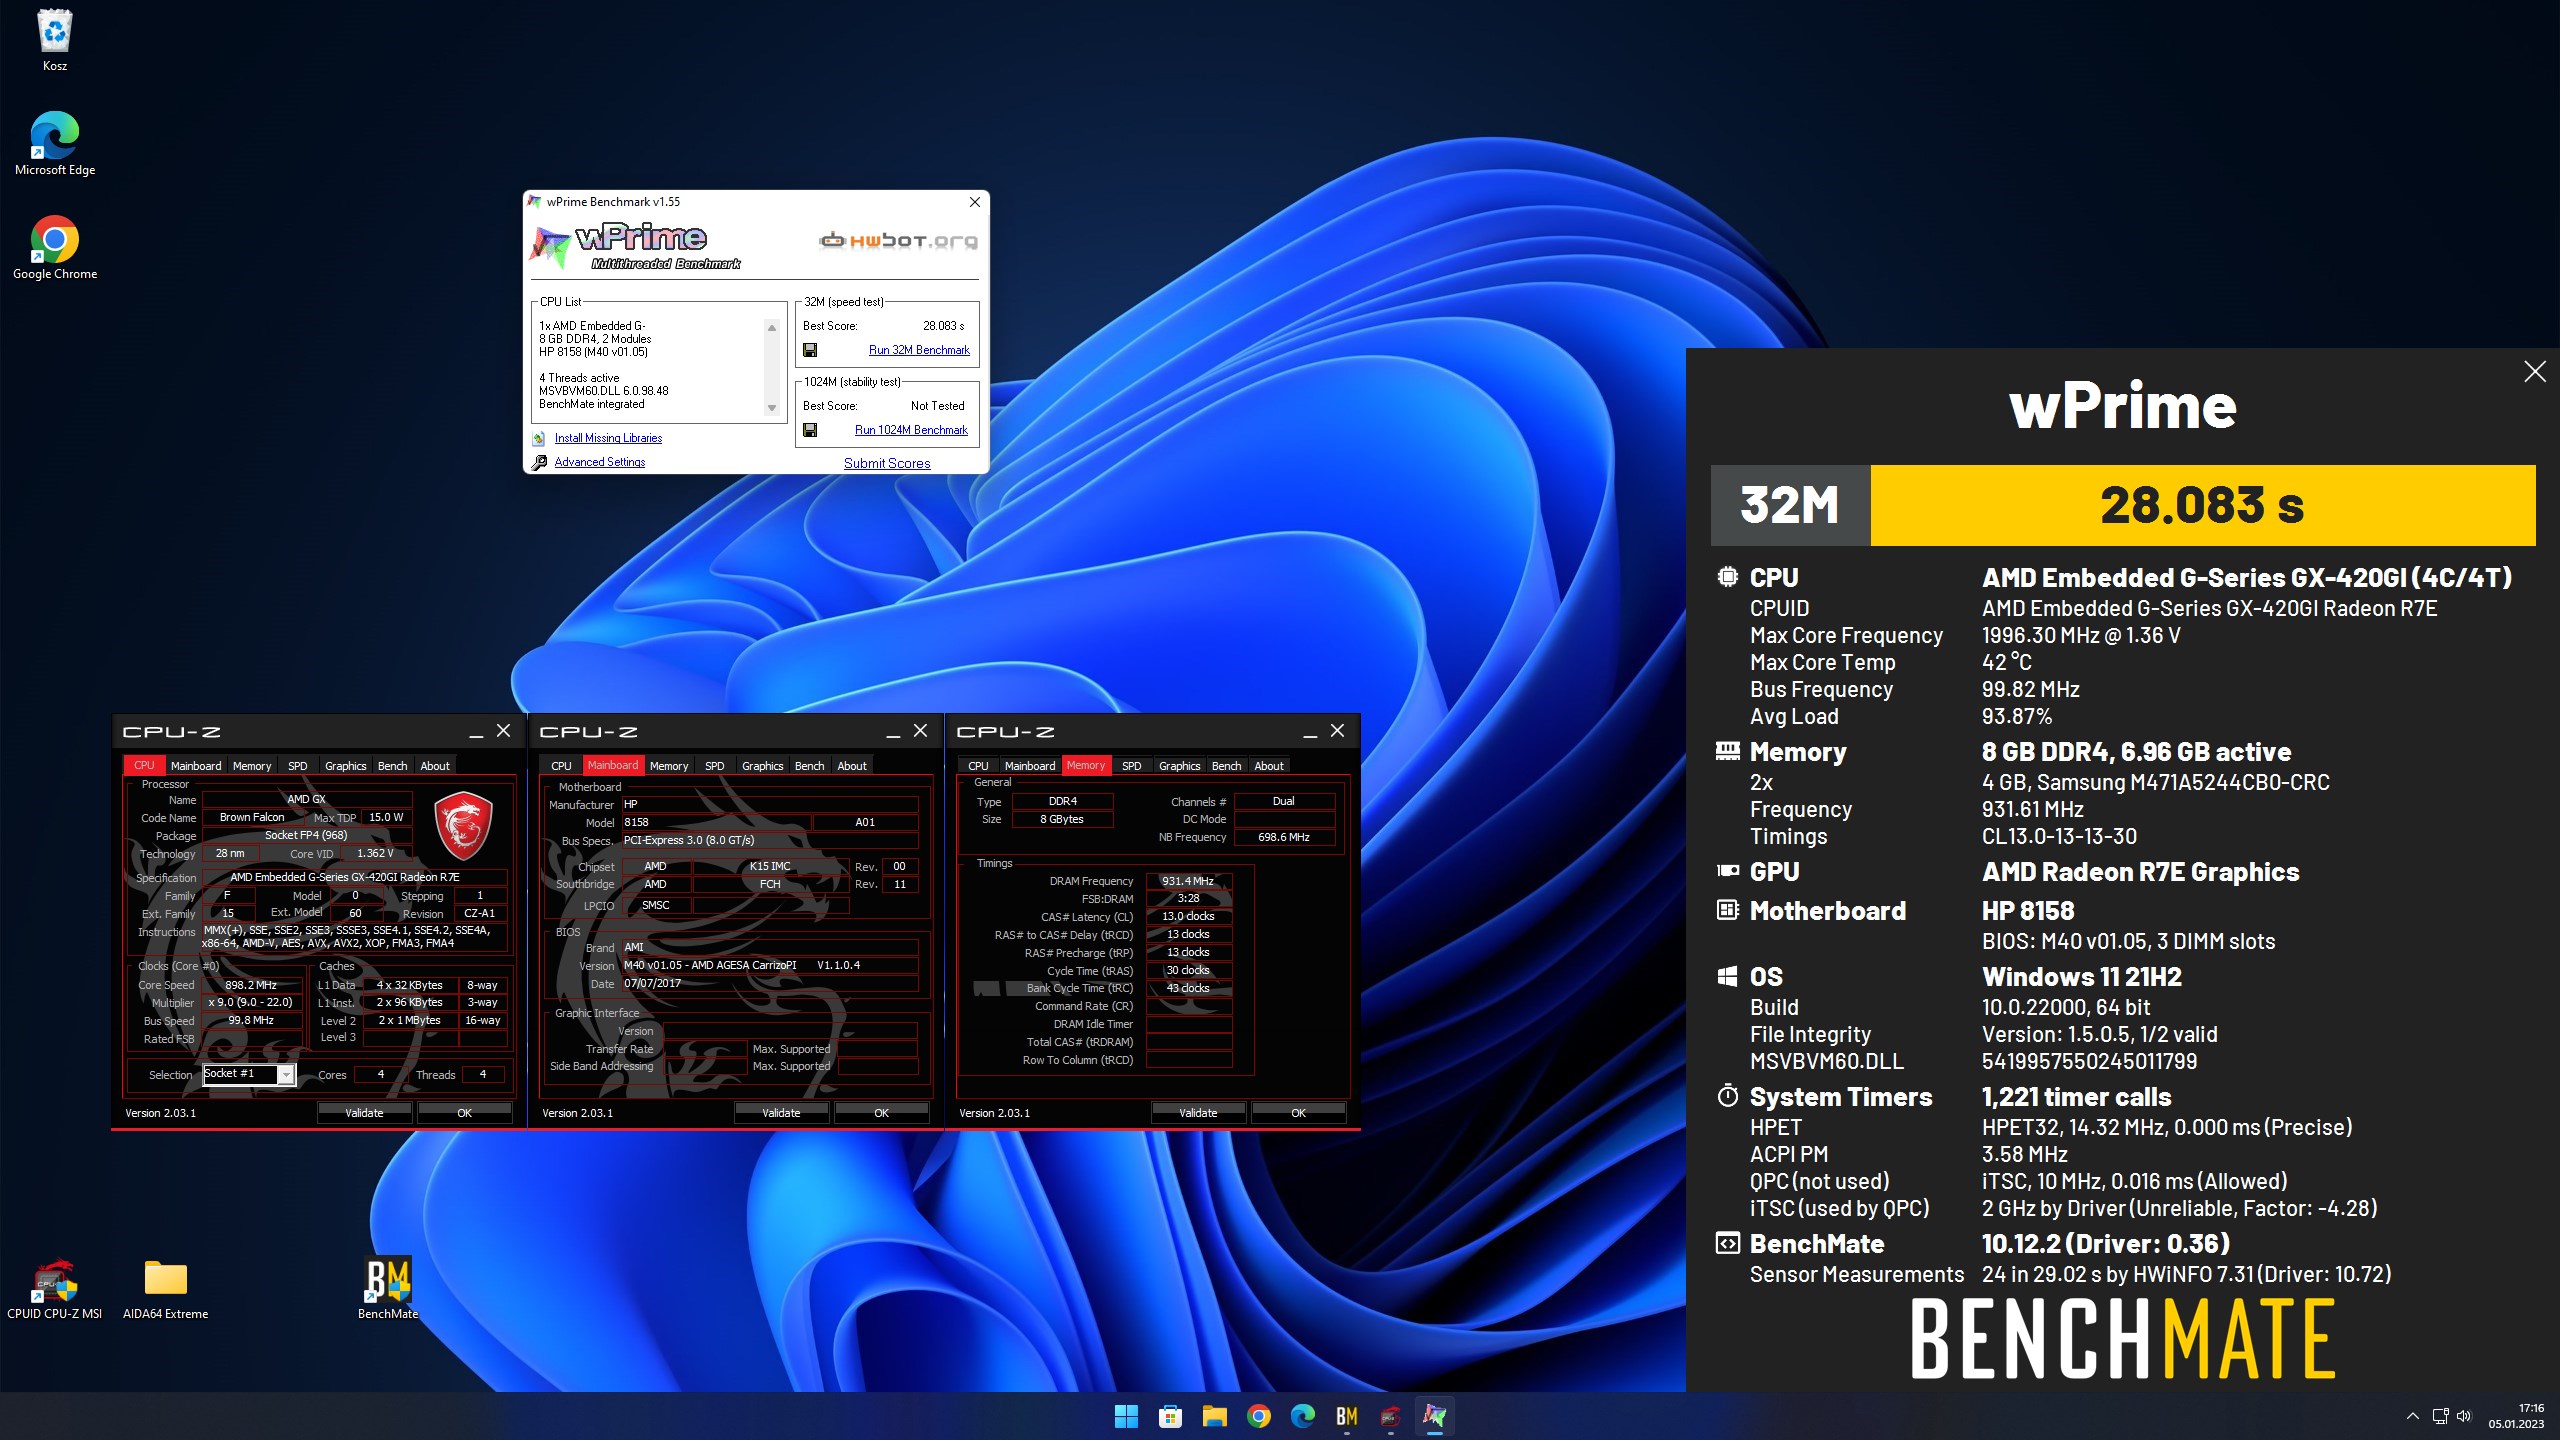Click the hwbot.org logo in wPrime
This screenshot has height=1440, width=2560.
pyautogui.click(x=898, y=241)
